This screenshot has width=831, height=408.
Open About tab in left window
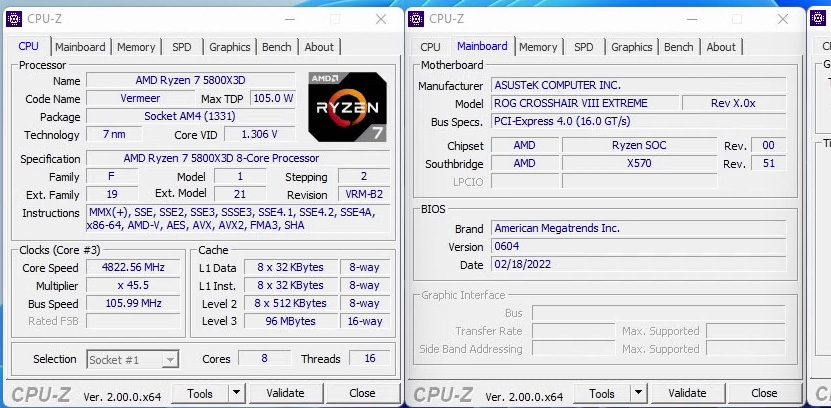(x=319, y=47)
